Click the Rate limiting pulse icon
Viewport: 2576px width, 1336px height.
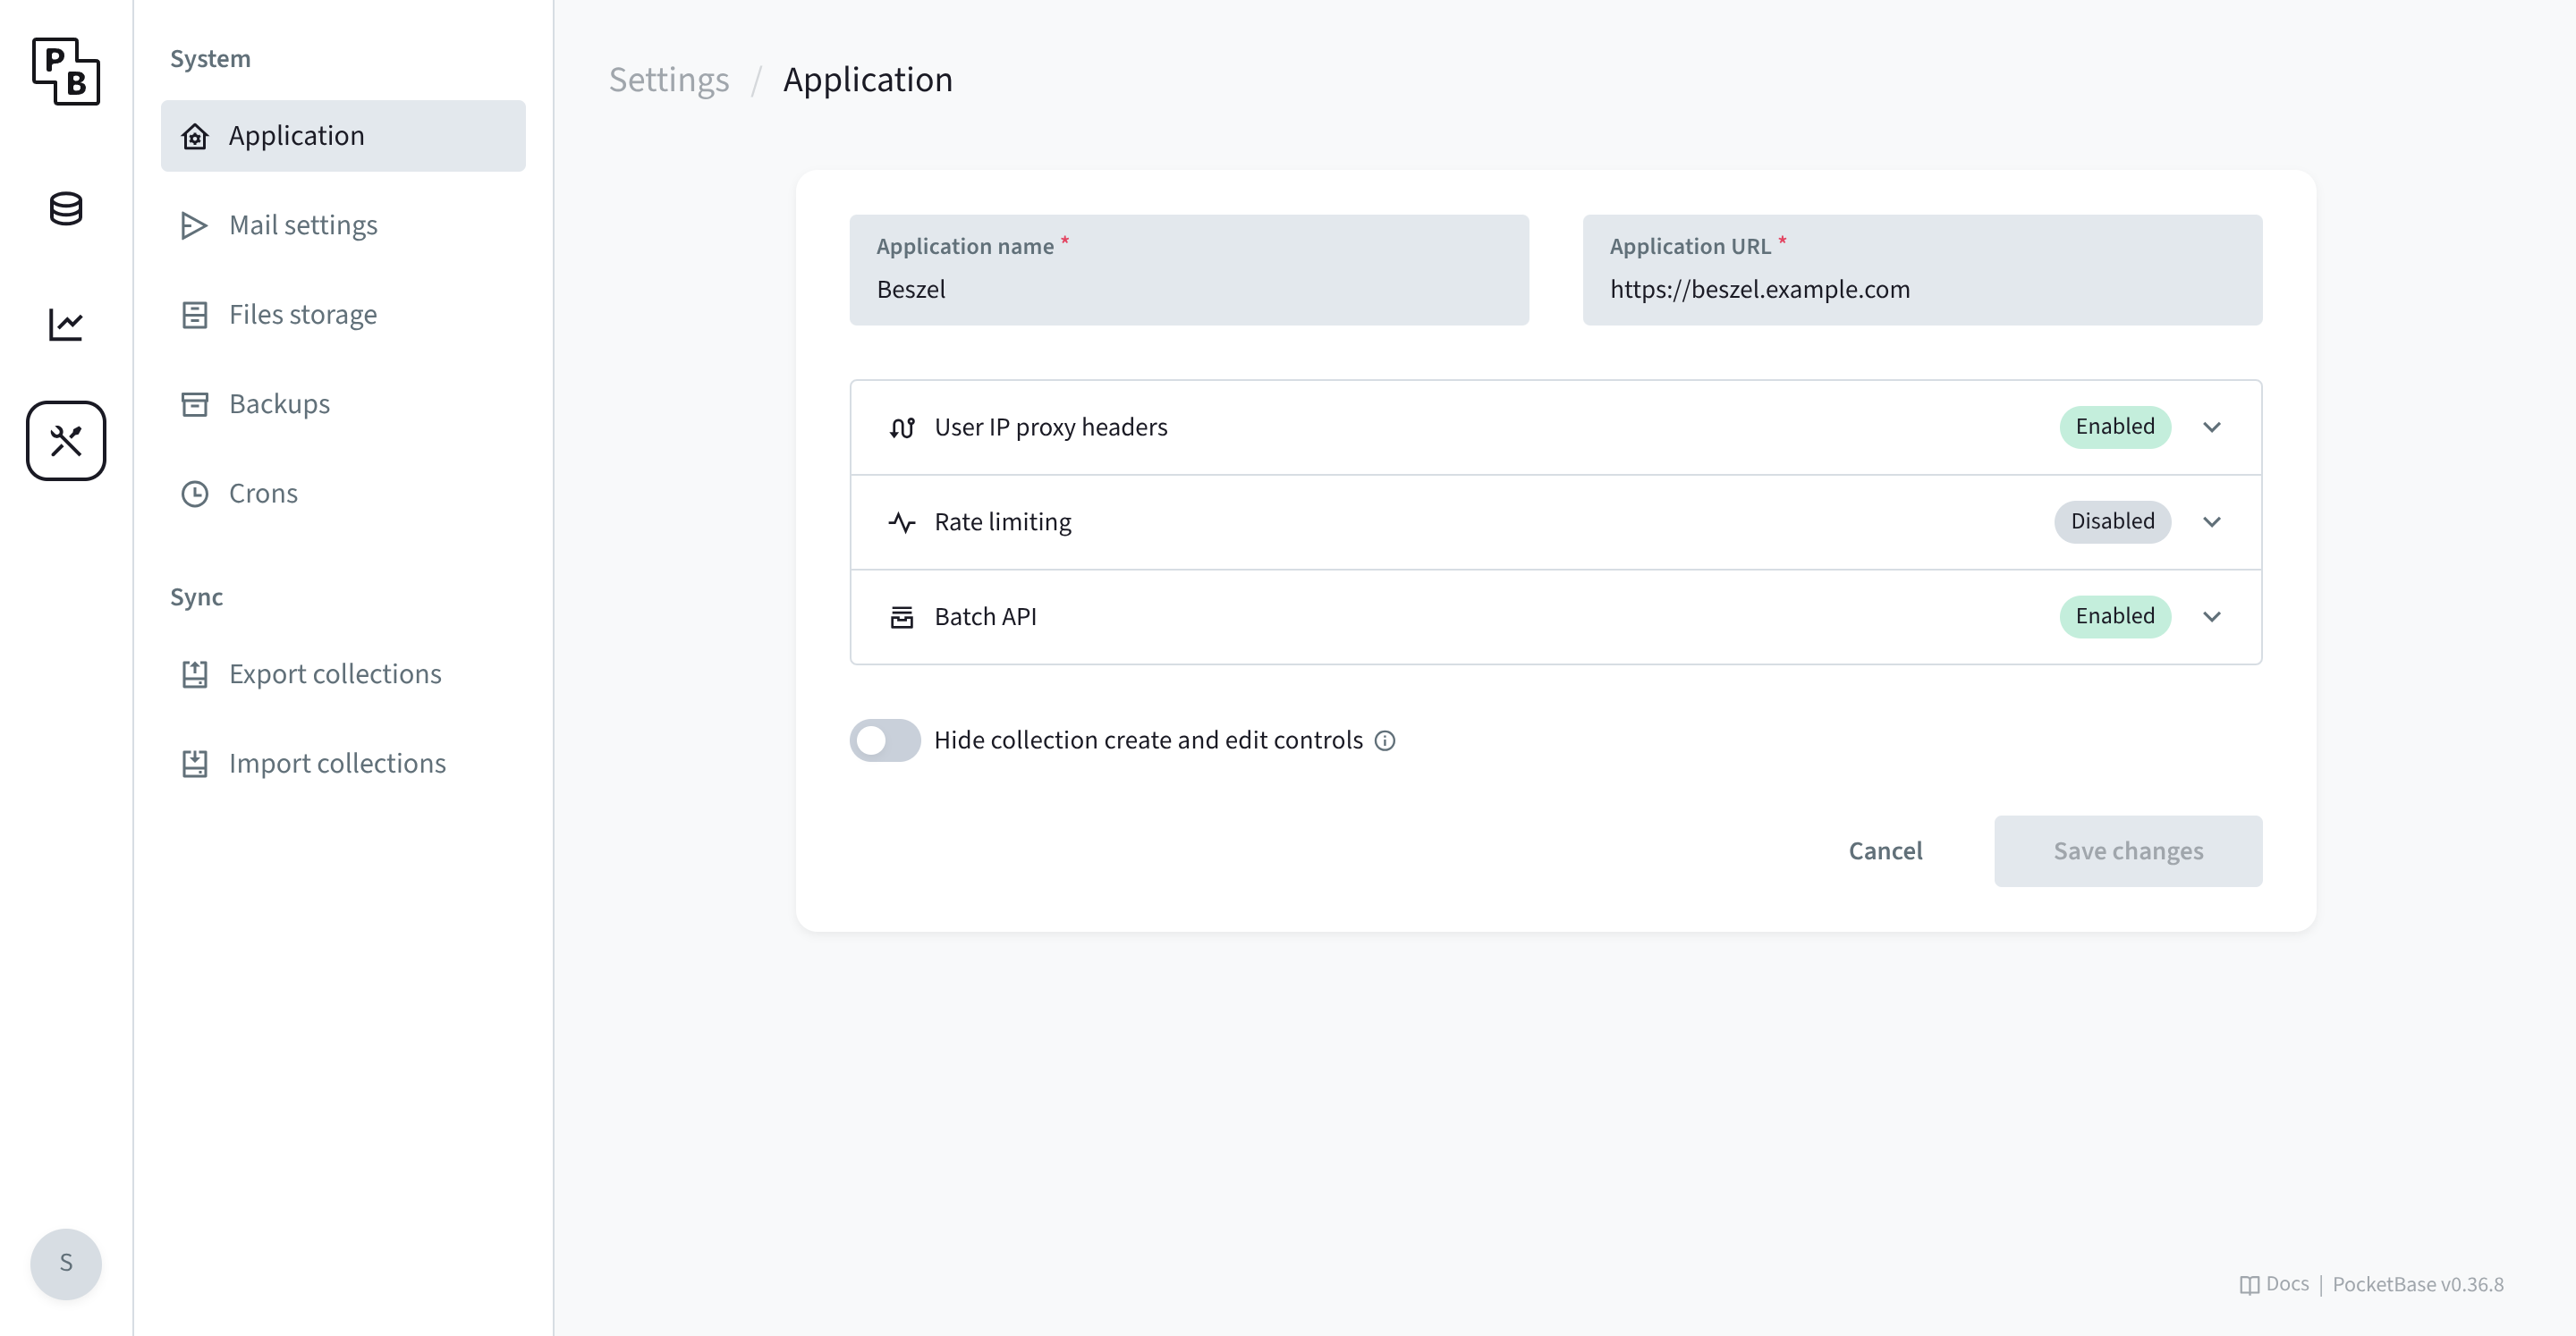[x=902, y=522]
